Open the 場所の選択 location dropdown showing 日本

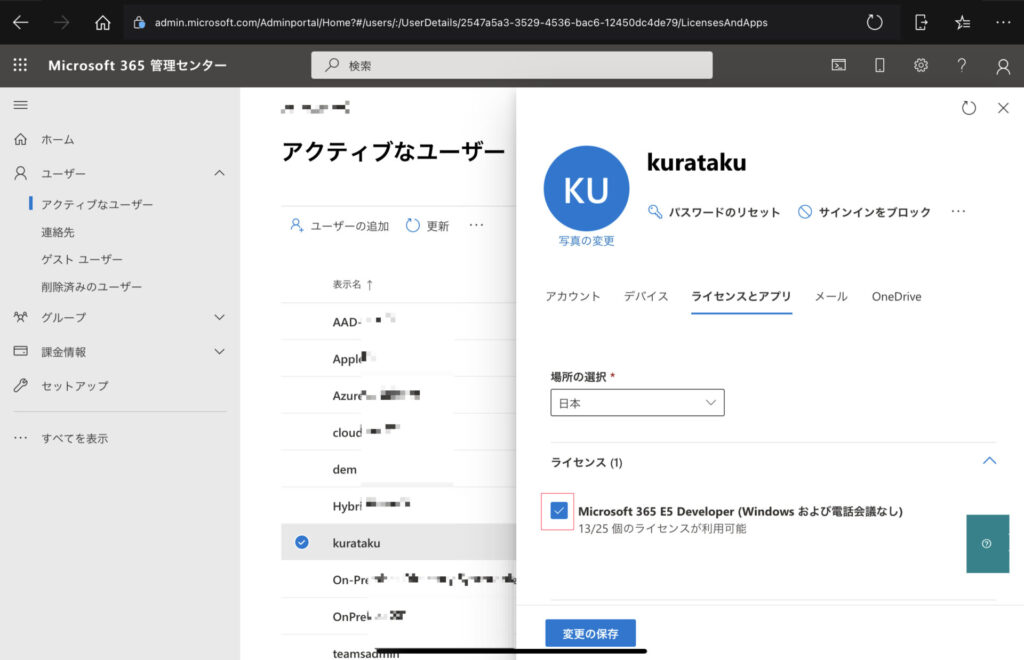click(x=637, y=402)
